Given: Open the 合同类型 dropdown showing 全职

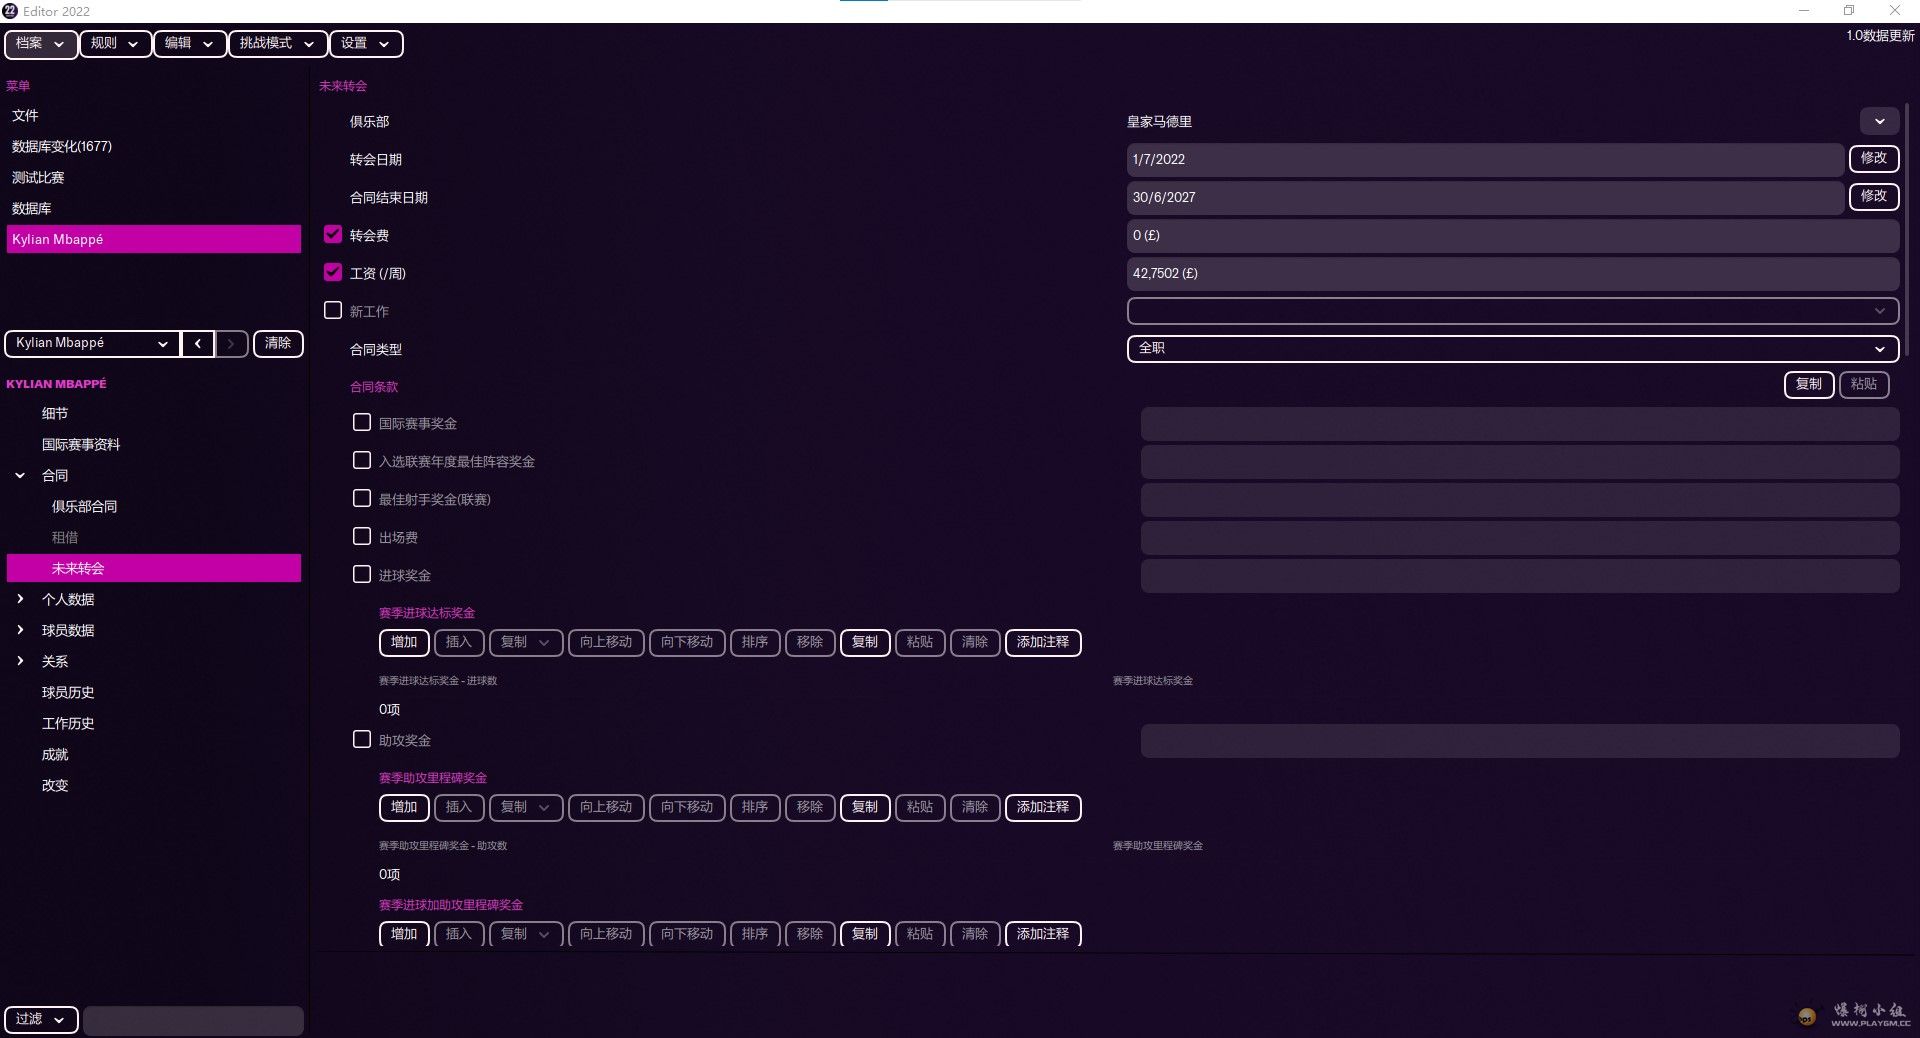Looking at the screenshot, I should 1512,349.
